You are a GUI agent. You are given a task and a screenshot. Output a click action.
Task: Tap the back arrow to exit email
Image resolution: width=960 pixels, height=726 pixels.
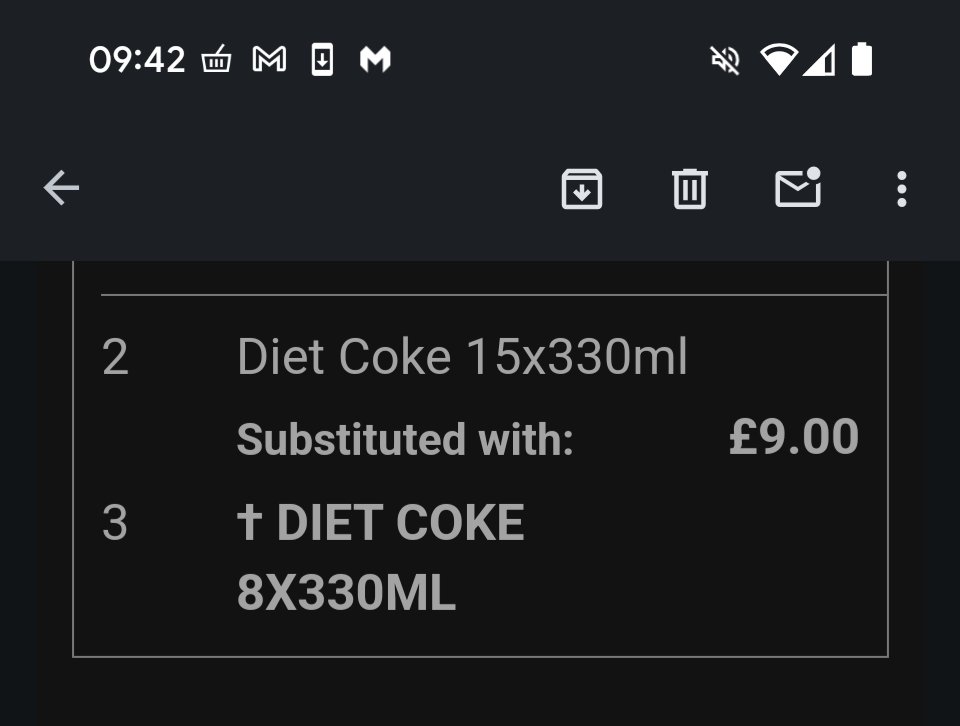coord(61,187)
